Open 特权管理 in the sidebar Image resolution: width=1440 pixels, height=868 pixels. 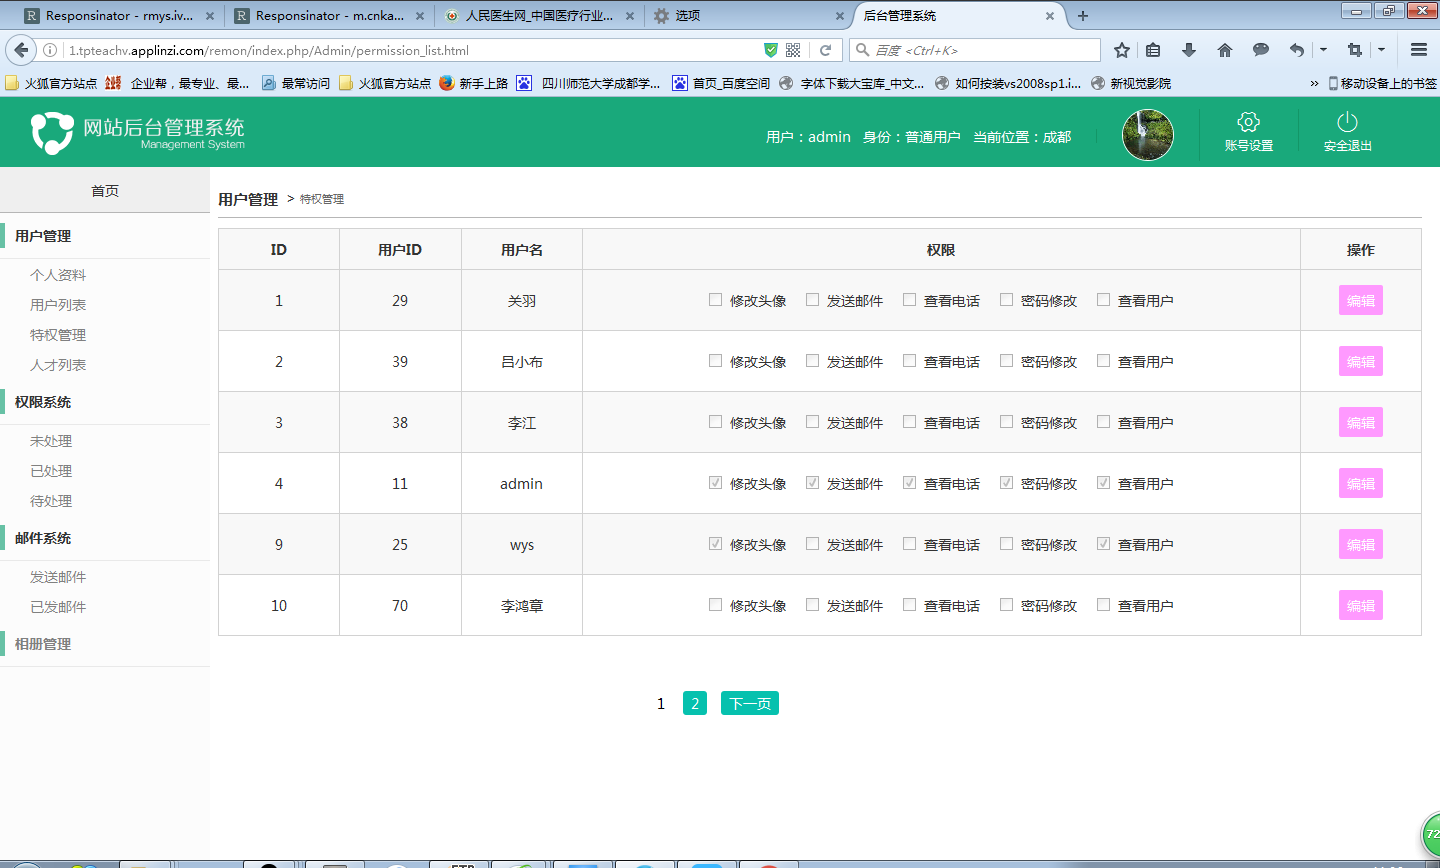[x=58, y=335]
